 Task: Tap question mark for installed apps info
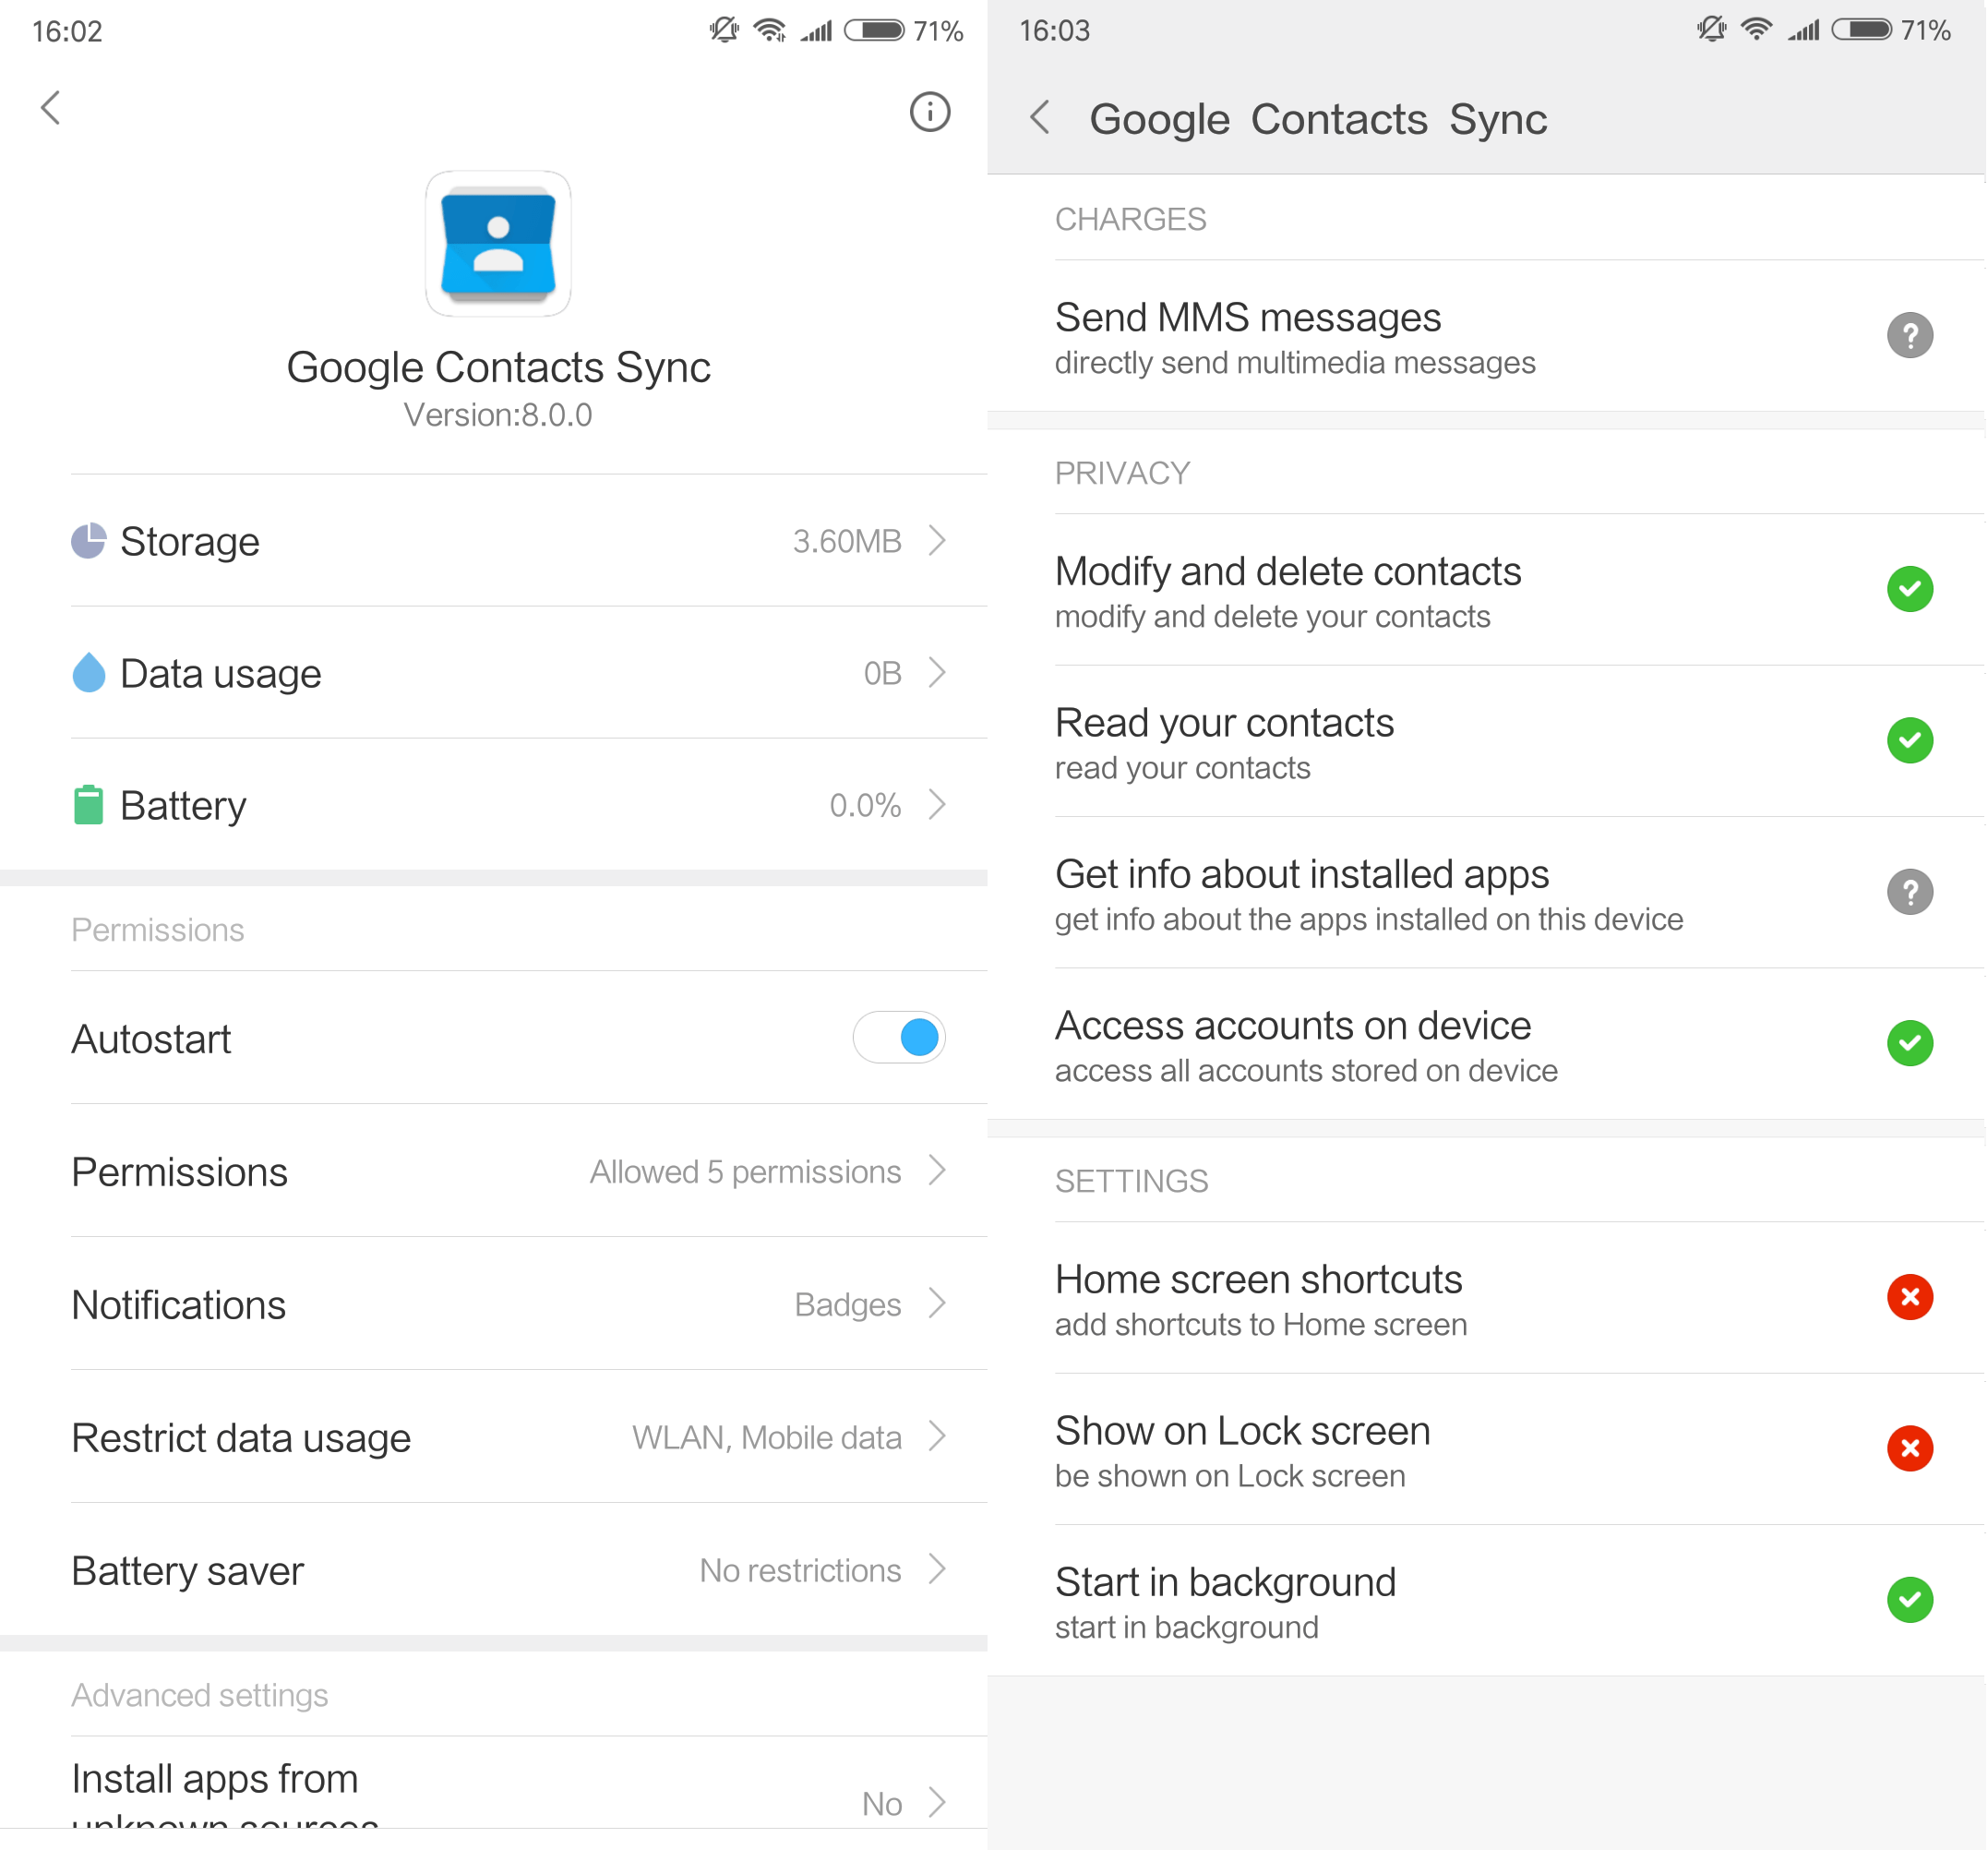[1909, 892]
